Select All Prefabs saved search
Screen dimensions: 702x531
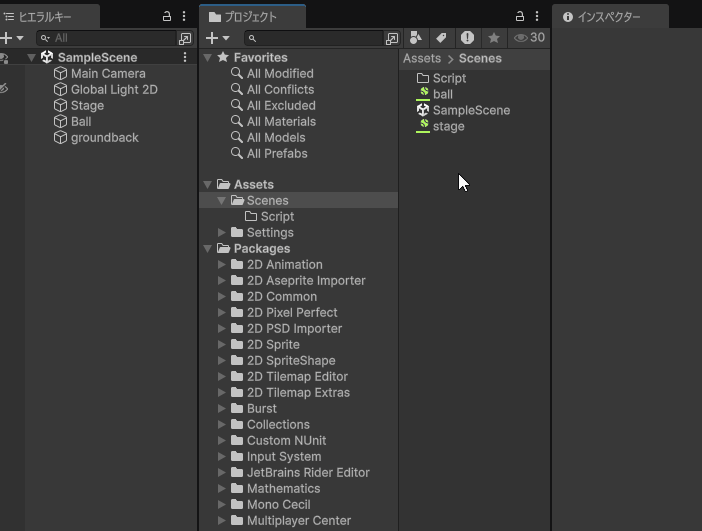point(277,154)
